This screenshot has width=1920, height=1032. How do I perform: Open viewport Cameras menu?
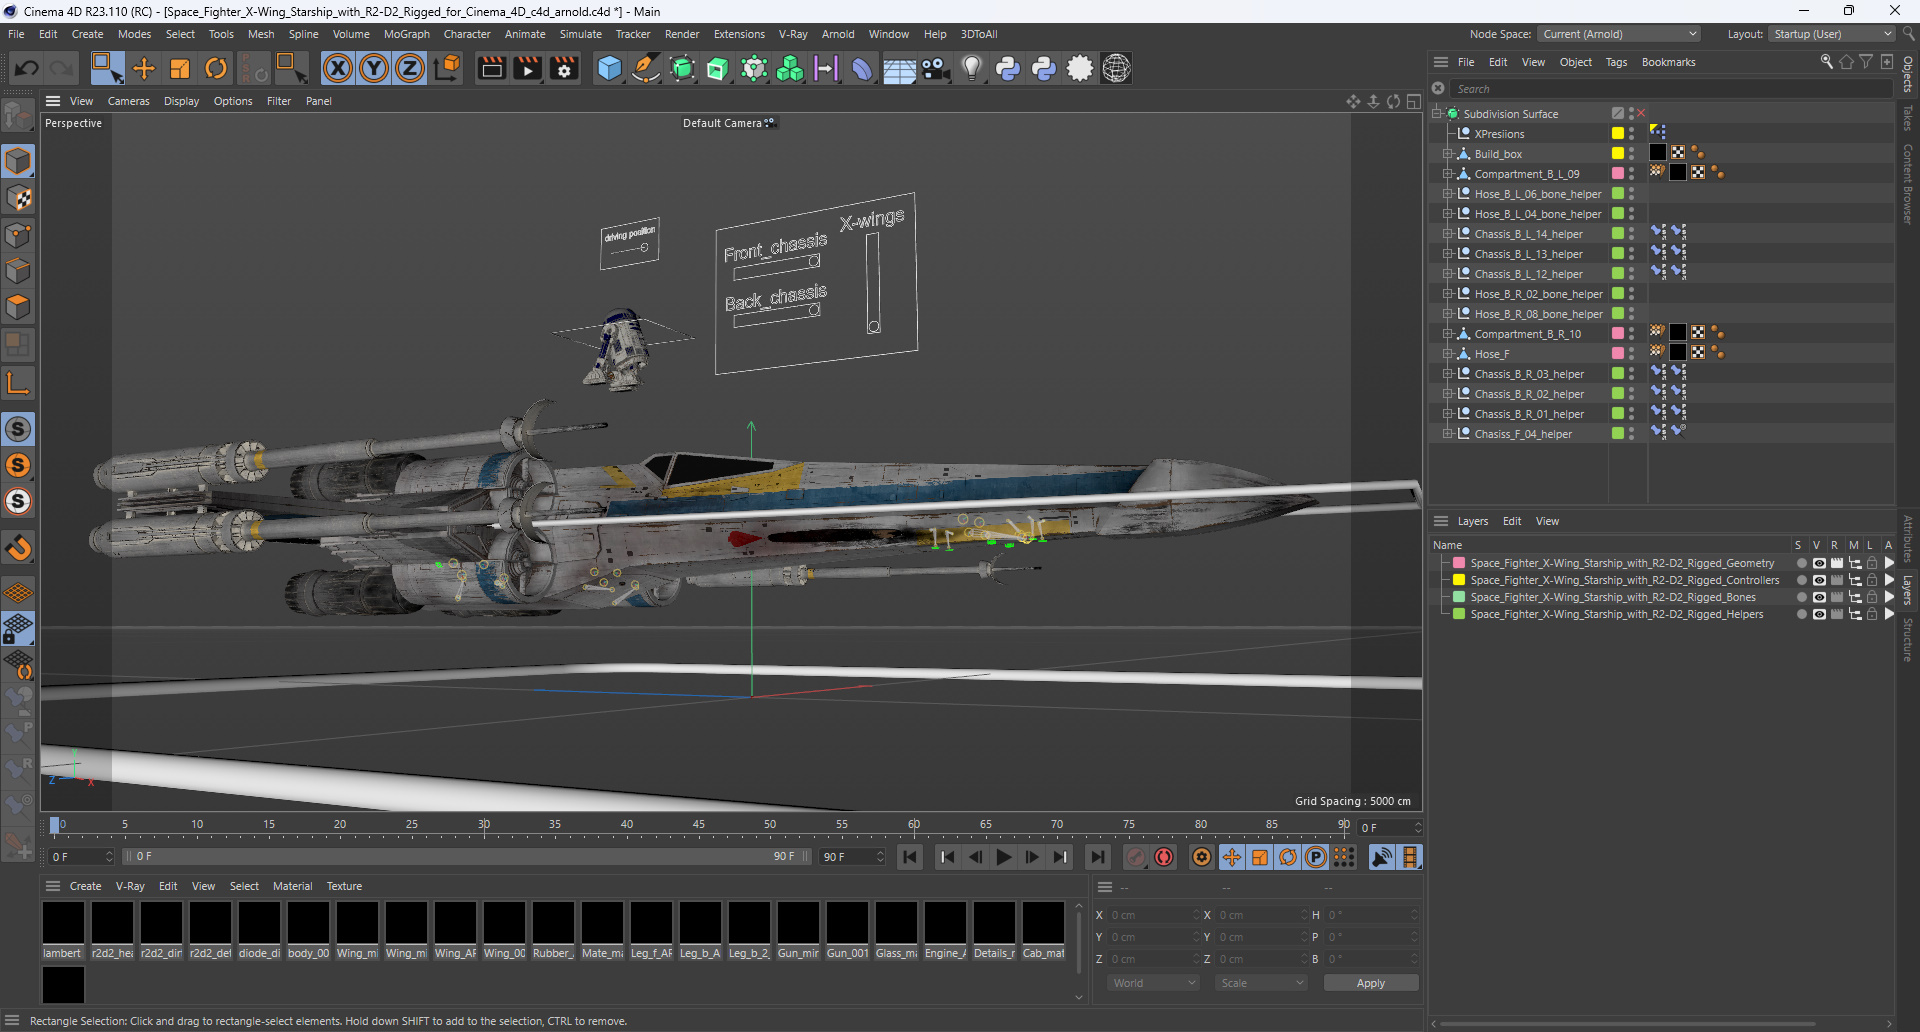click(129, 101)
